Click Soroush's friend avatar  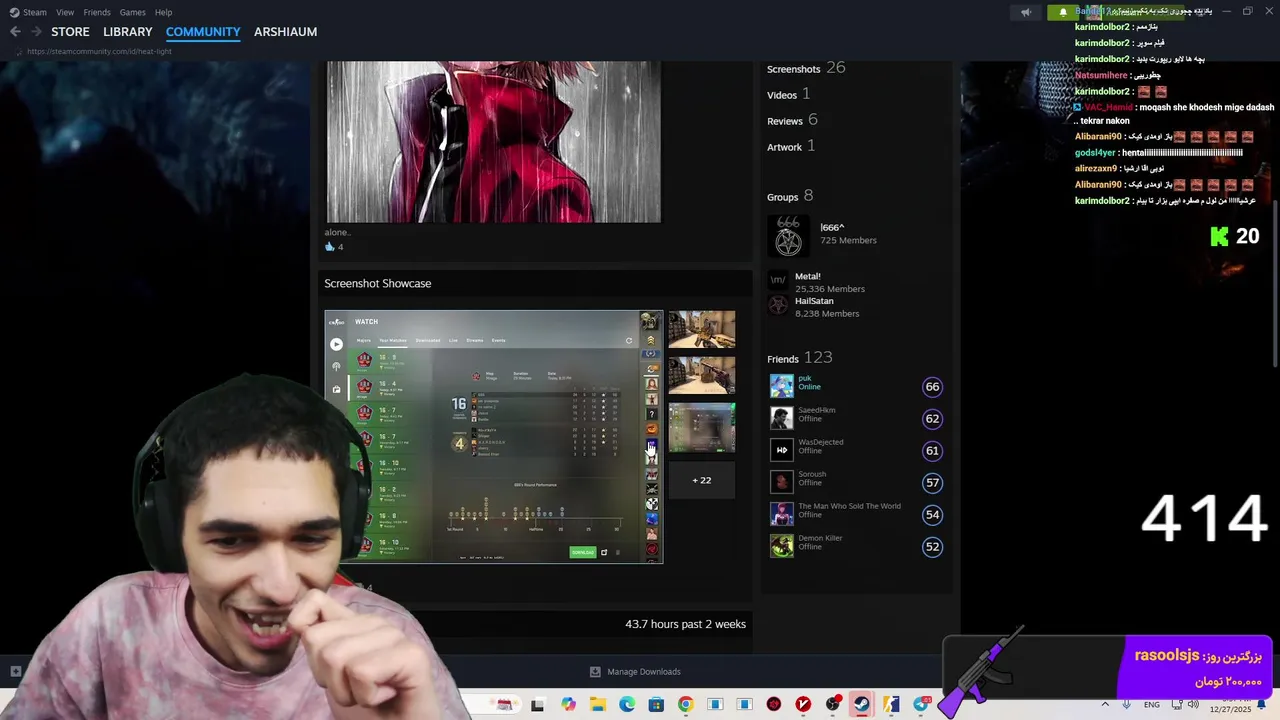pyautogui.click(x=781, y=482)
